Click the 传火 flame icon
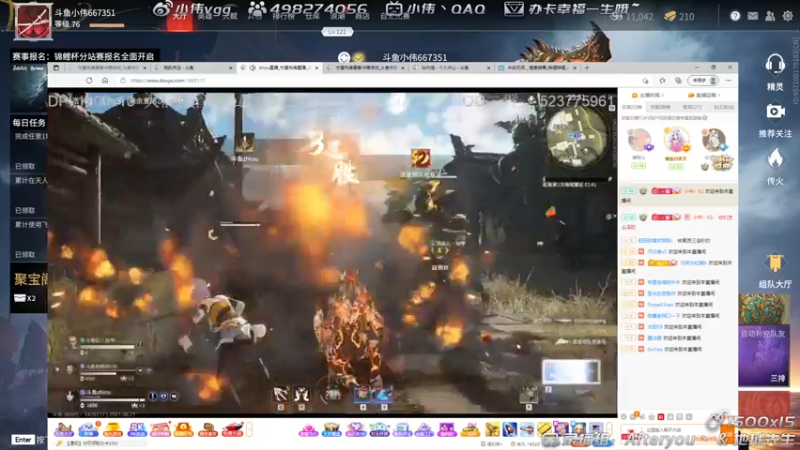The width and height of the screenshot is (800, 450). [x=774, y=159]
